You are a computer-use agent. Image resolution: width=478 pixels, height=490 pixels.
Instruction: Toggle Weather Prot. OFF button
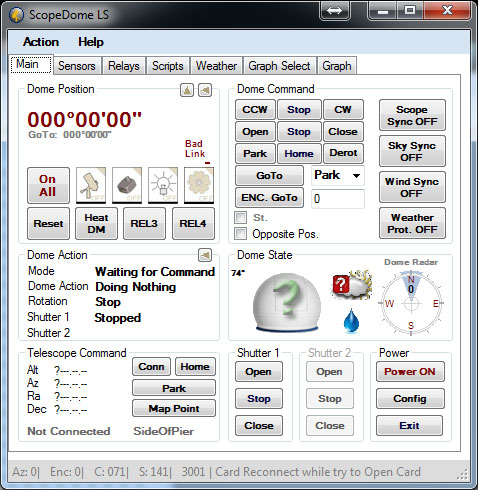tap(412, 223)
